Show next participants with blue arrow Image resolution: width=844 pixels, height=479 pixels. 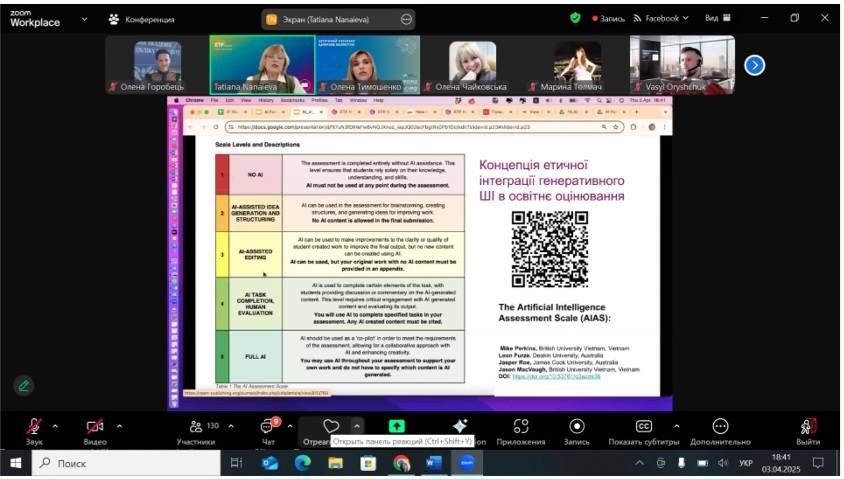(755, 65)
